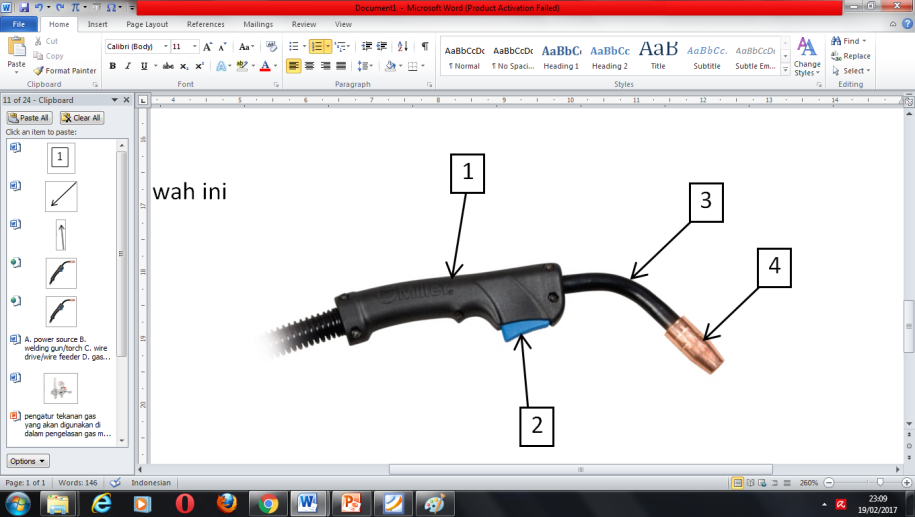
Task: Clear formatting from selected text
Action: point(270,46)
